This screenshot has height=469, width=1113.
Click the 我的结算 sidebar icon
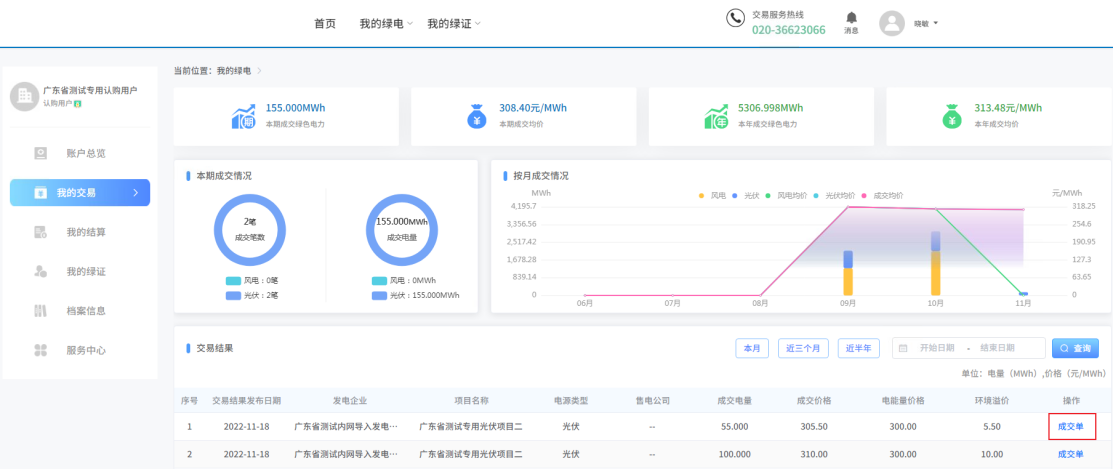(x=41, y=232)
